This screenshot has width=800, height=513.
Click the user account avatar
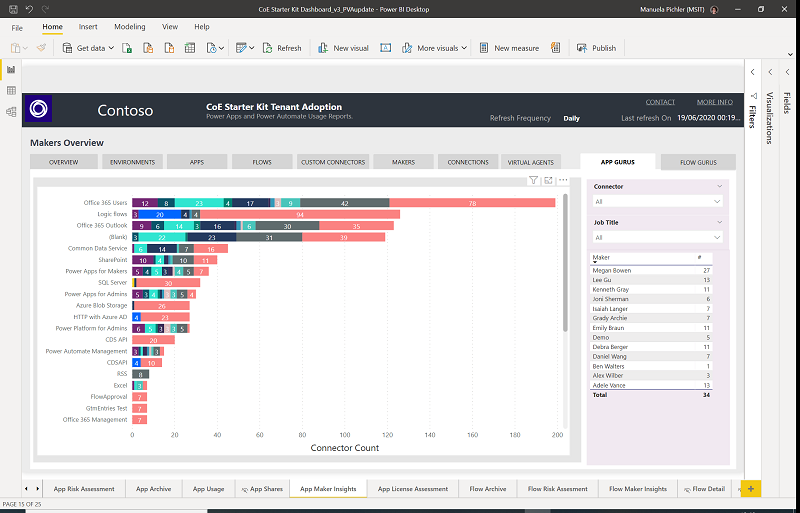(714, 9)
